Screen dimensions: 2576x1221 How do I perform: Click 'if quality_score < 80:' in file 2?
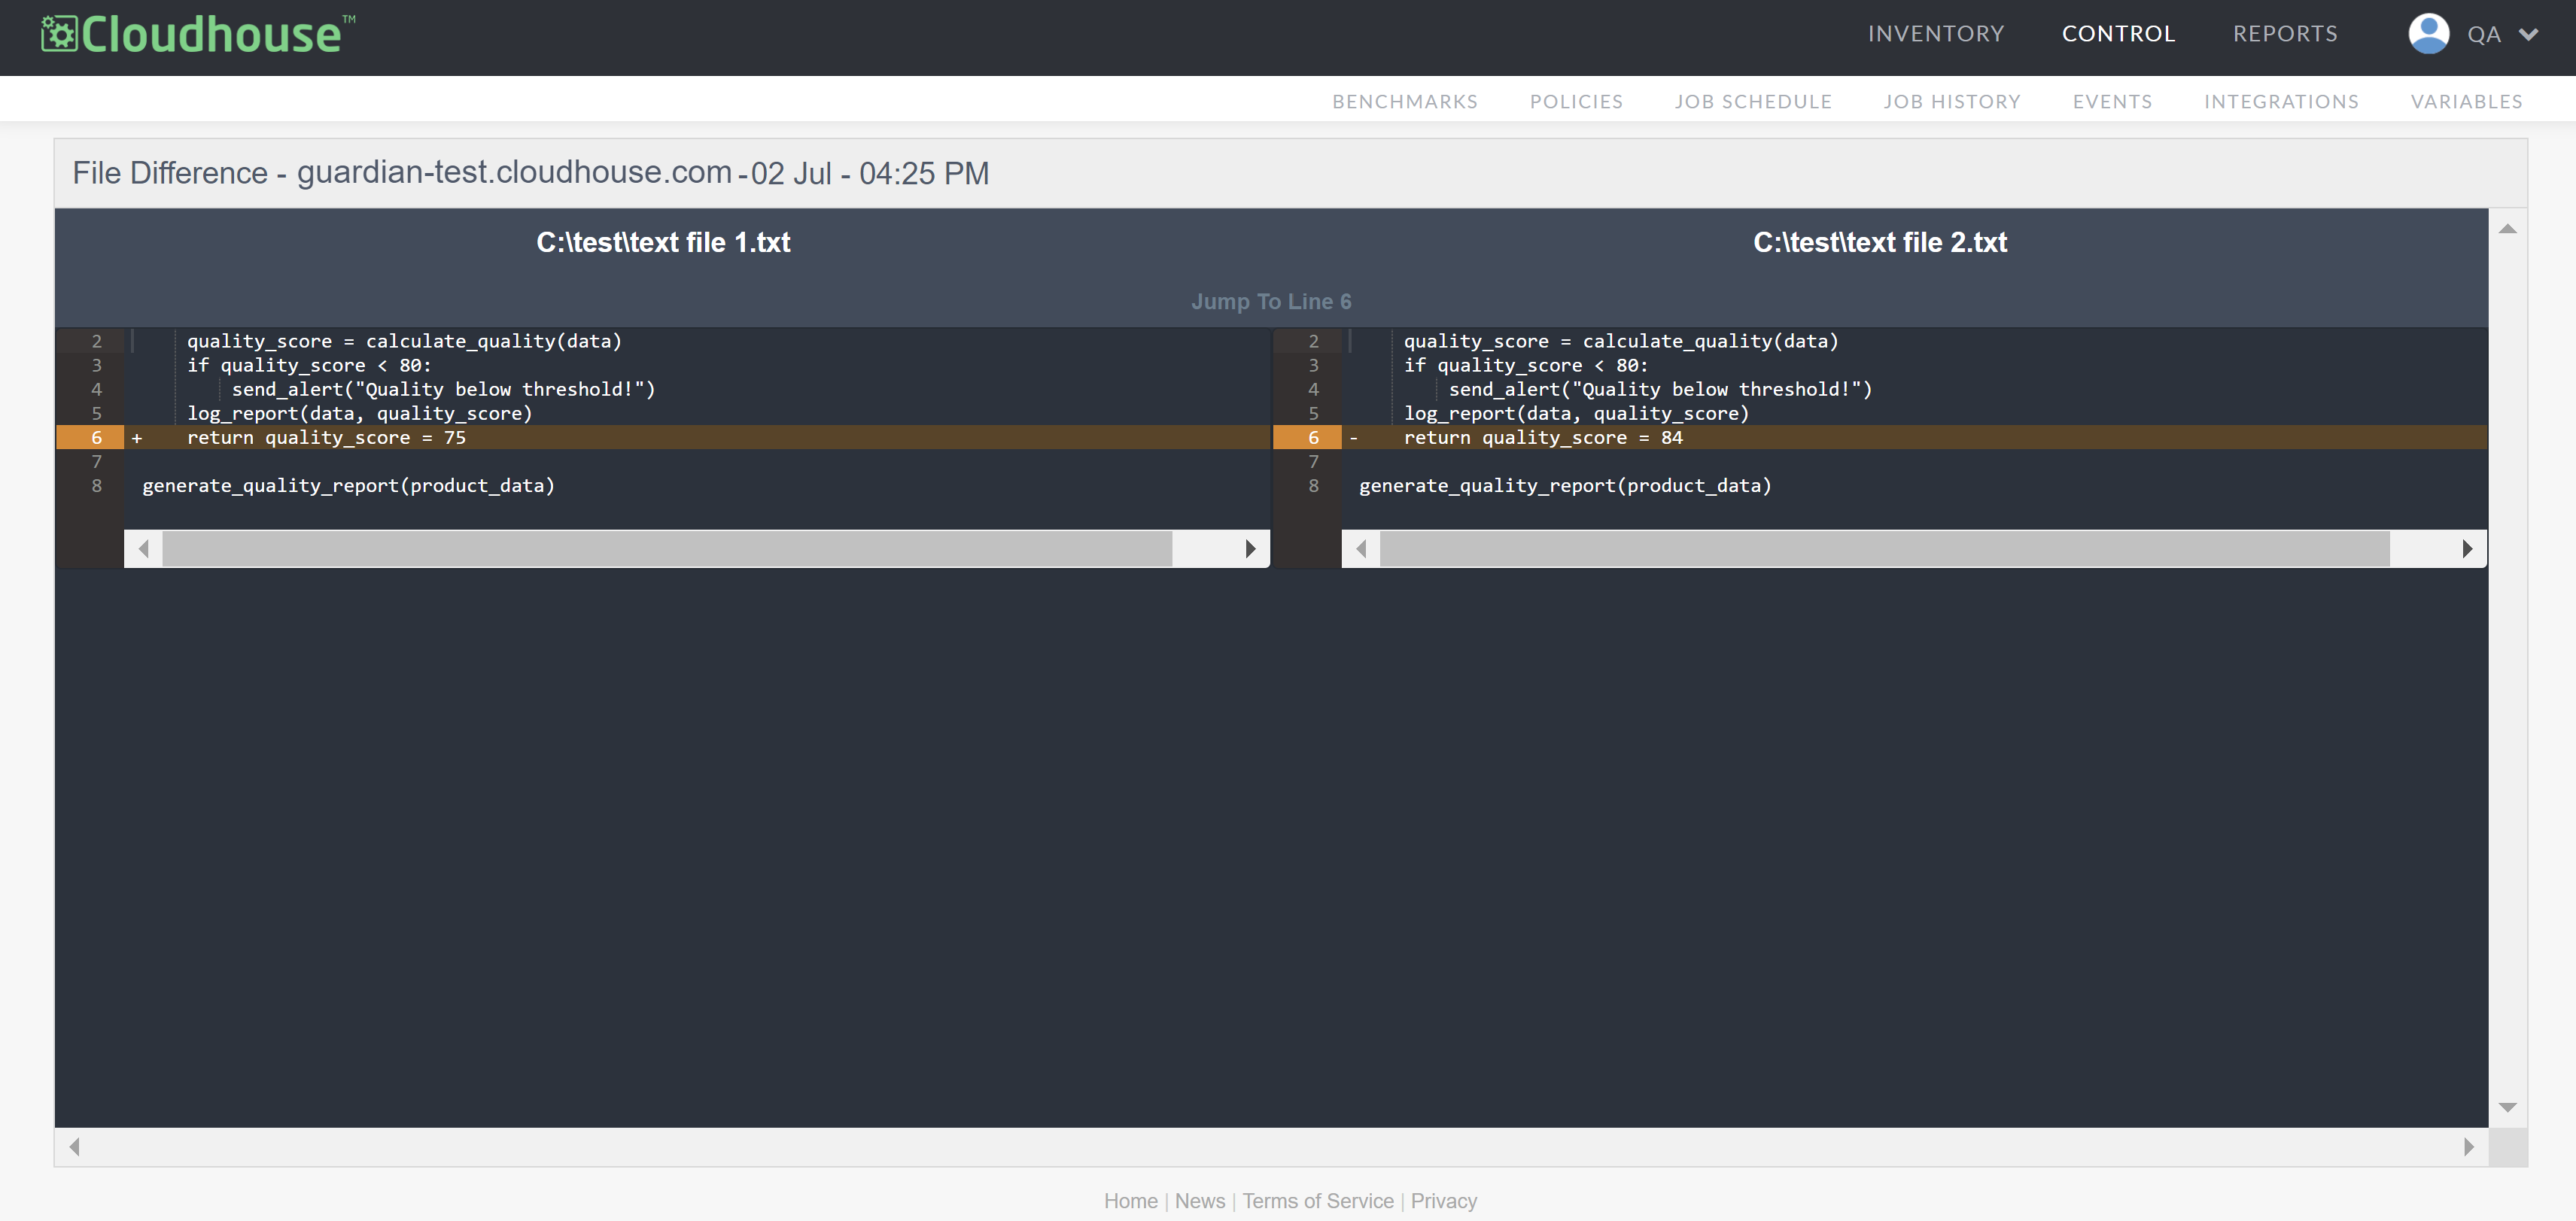tap(1526, 366)
